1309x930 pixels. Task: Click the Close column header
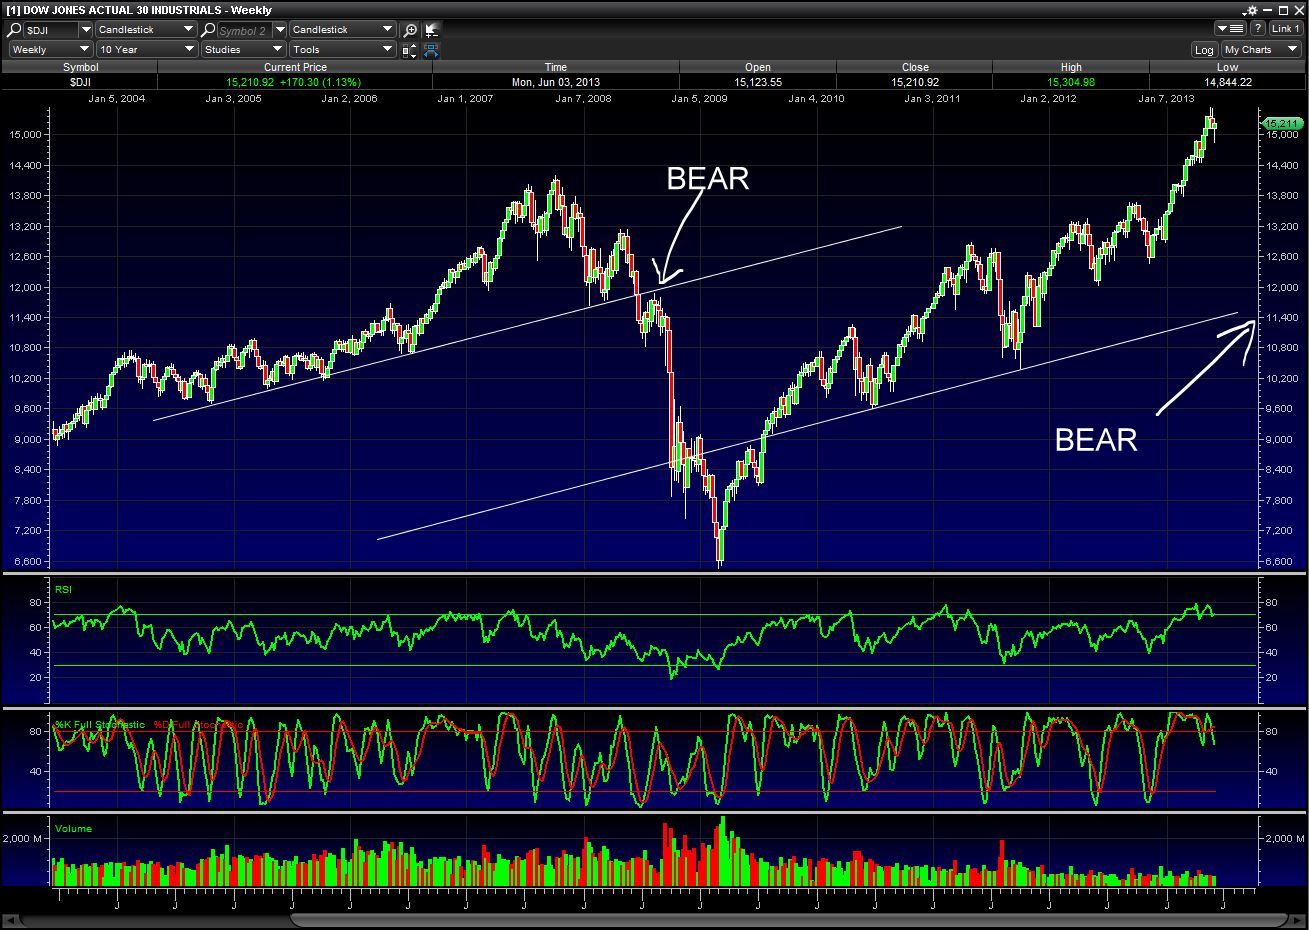915,67
